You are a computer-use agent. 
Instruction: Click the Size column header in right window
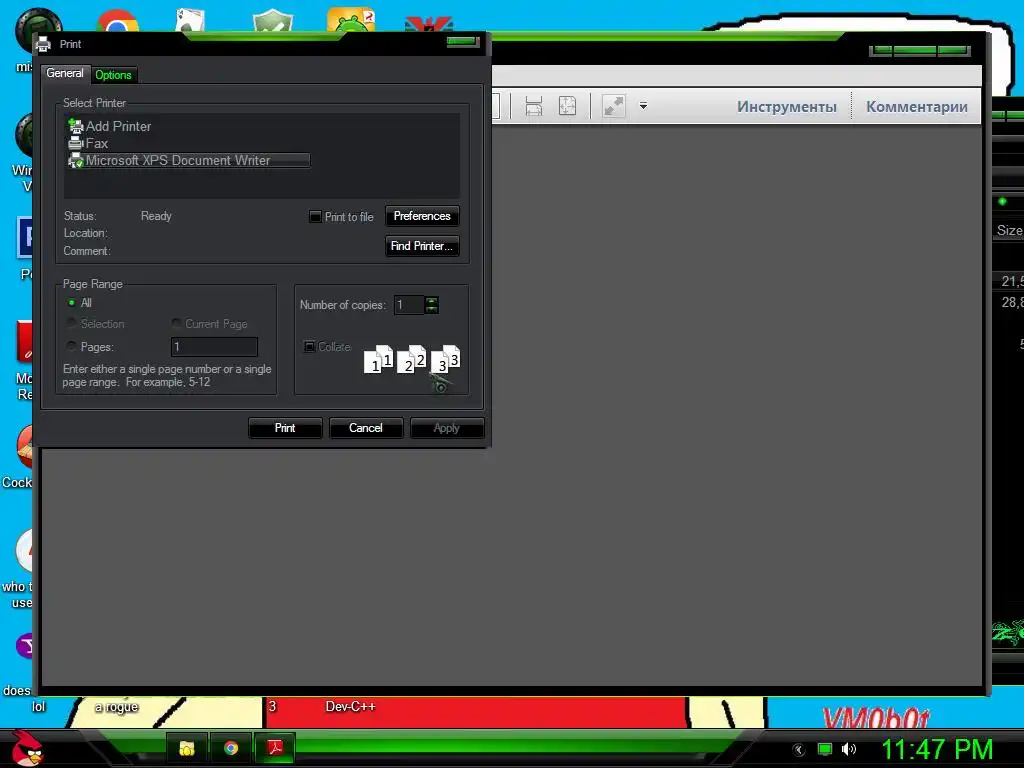[1009, 230]
